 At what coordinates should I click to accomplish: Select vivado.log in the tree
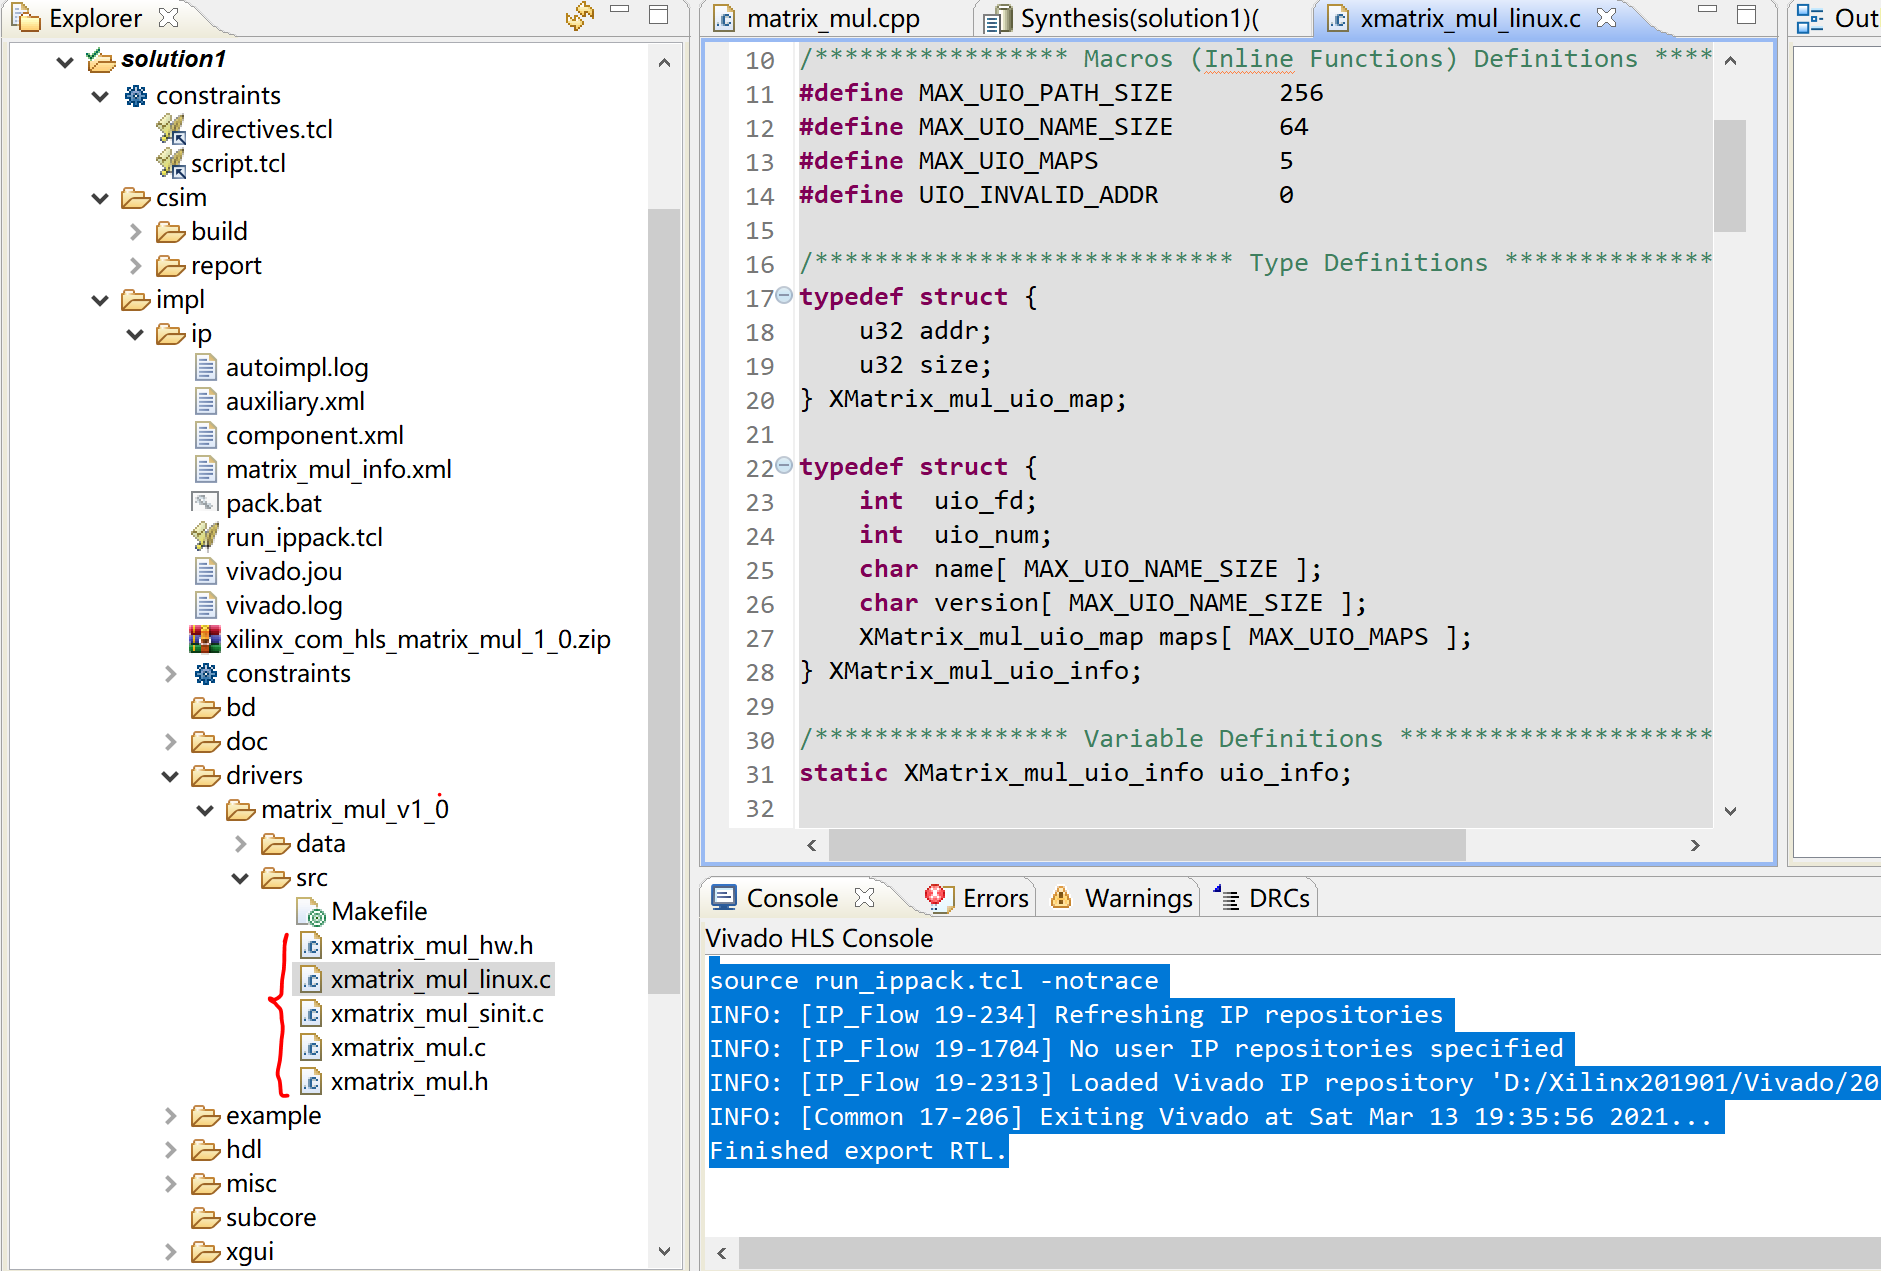coord(284,605)
